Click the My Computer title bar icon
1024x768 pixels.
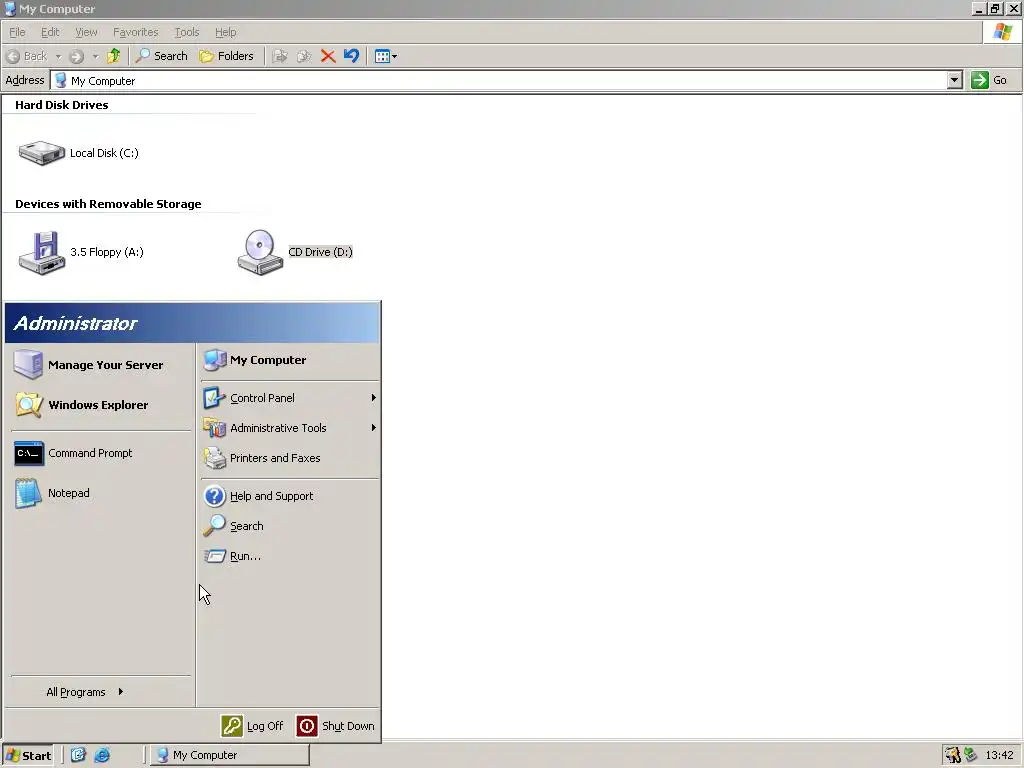[x=10, y=8]
